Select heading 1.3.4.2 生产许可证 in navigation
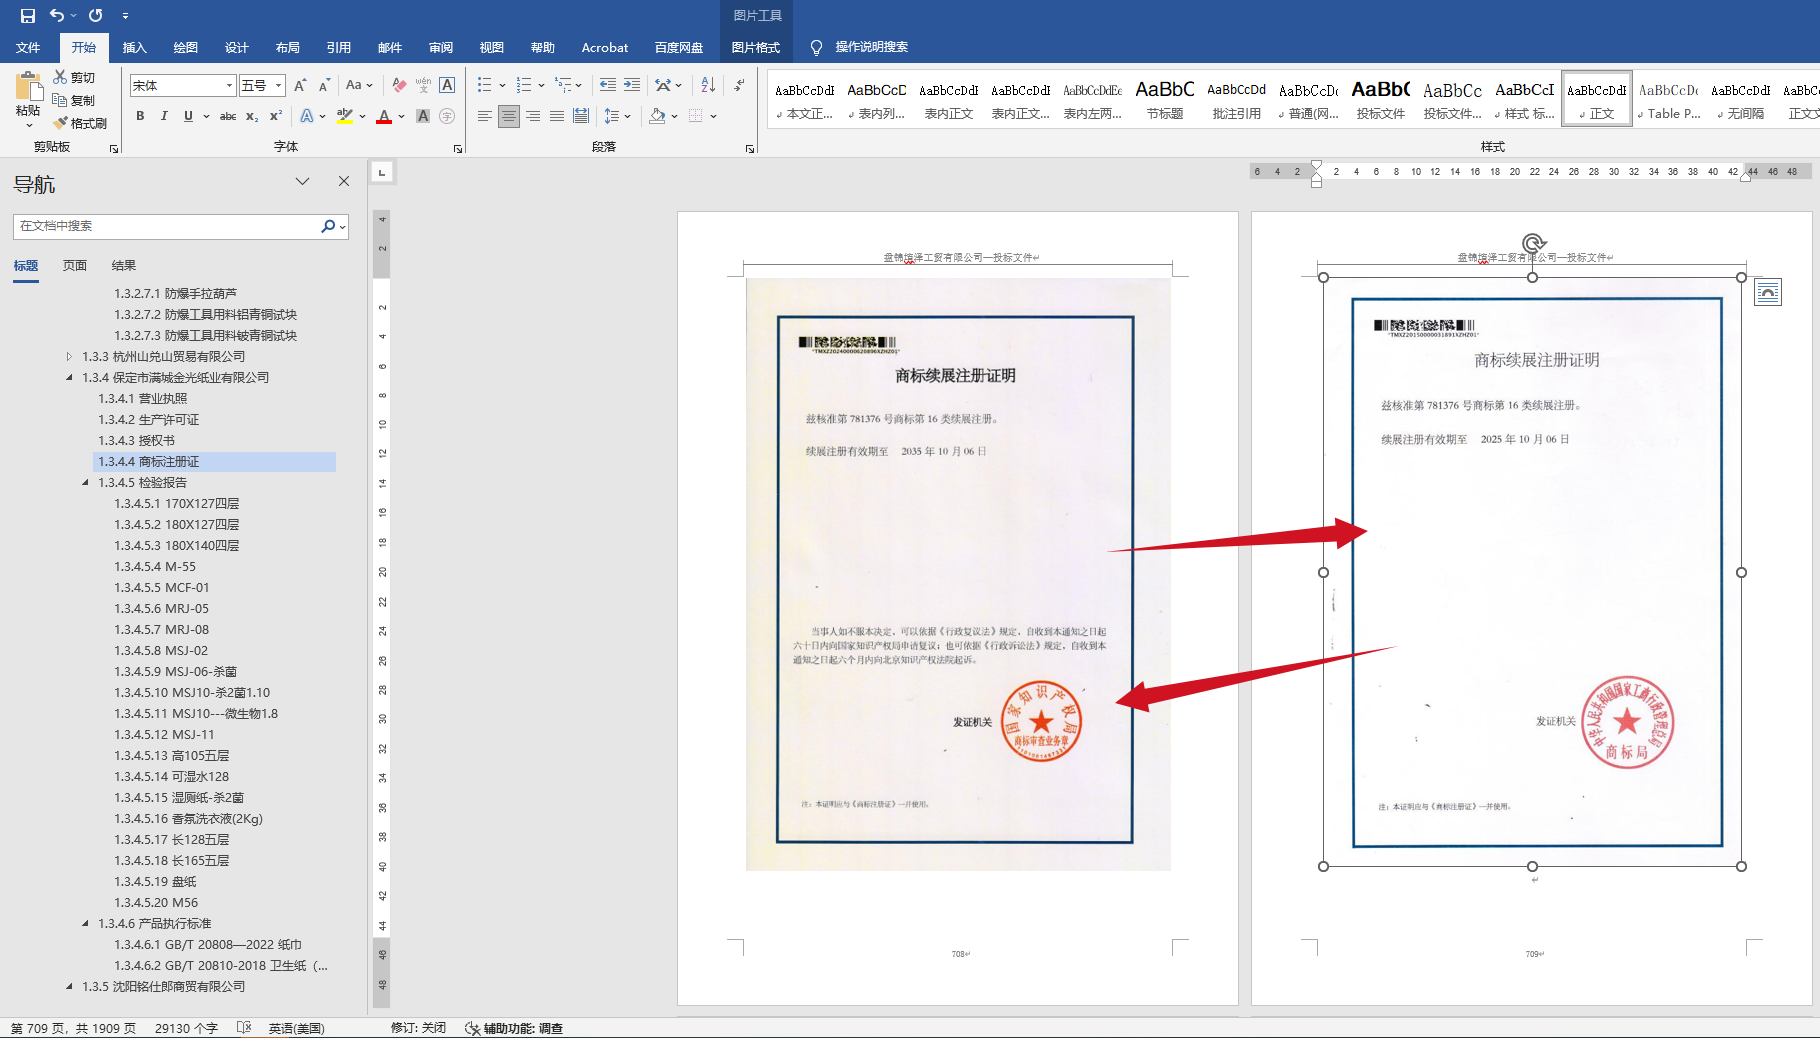This screenshot has width=1820, height=1038. pyautogui.click(x=148, y=419)
